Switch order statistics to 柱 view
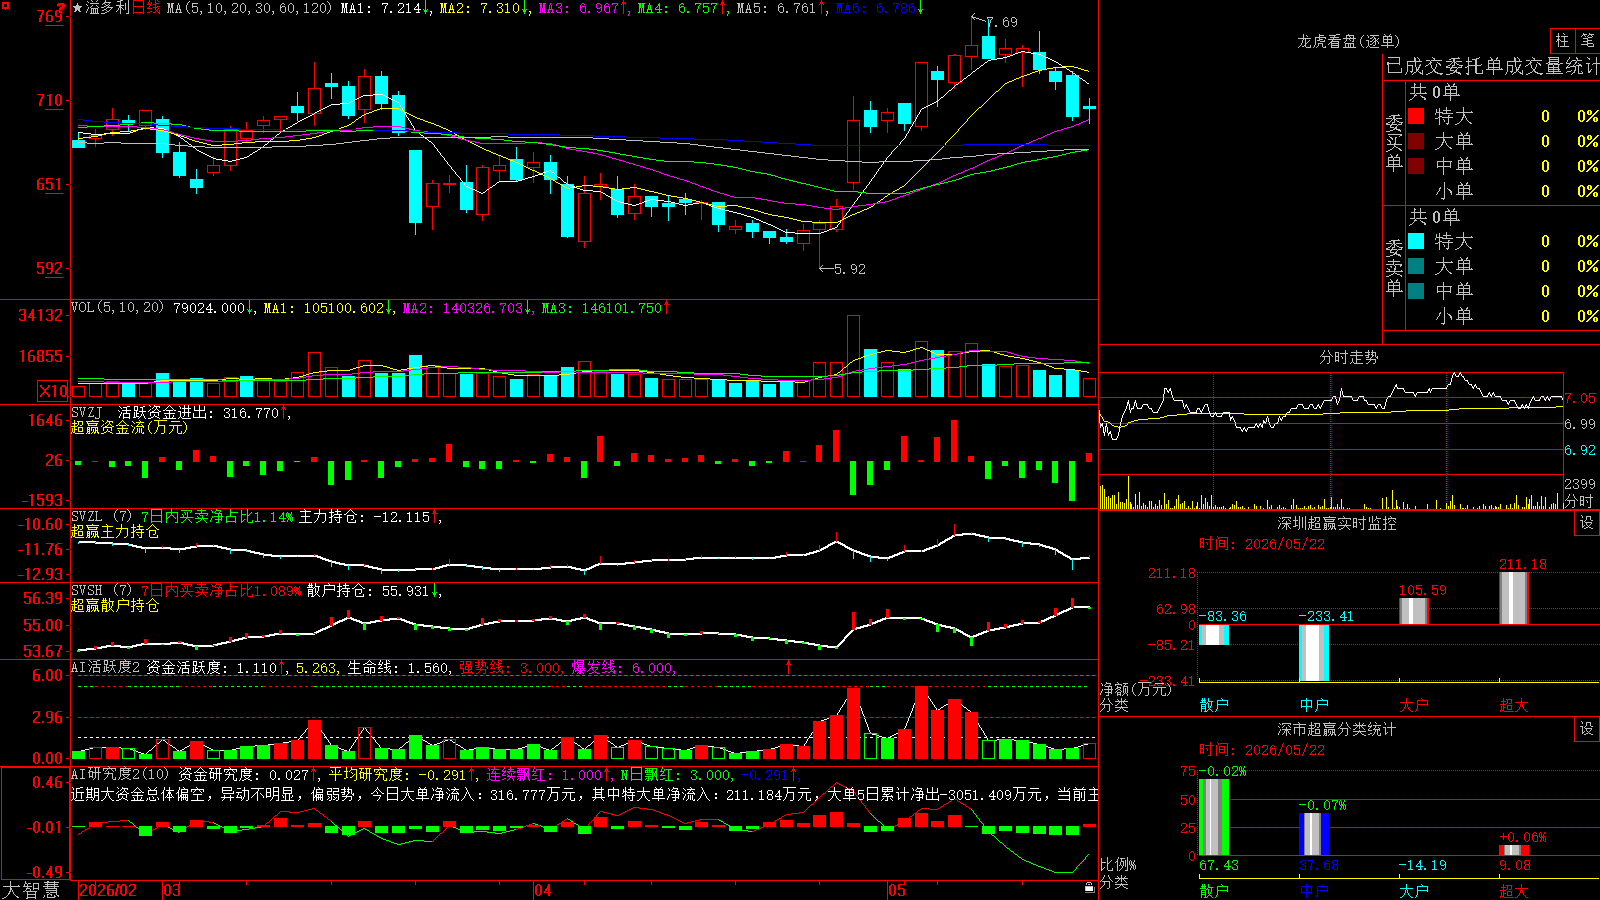The height and width of the screenshot is (900, 1600). (x=1562, y=40)
